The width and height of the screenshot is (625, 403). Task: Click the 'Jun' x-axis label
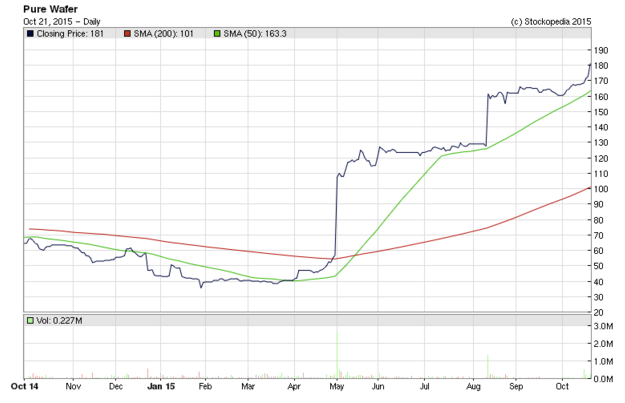[x=378, y=386]
